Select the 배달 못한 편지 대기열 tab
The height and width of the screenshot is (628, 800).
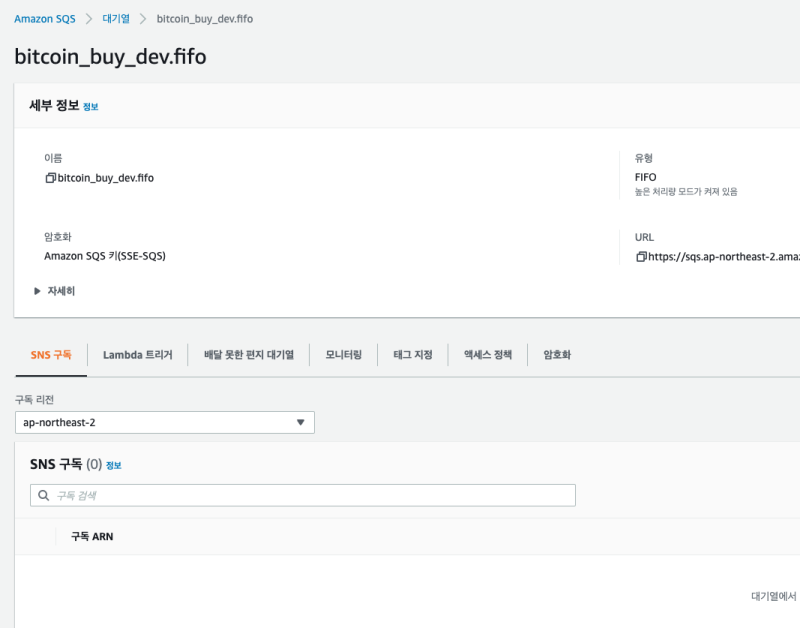point(249,355)
